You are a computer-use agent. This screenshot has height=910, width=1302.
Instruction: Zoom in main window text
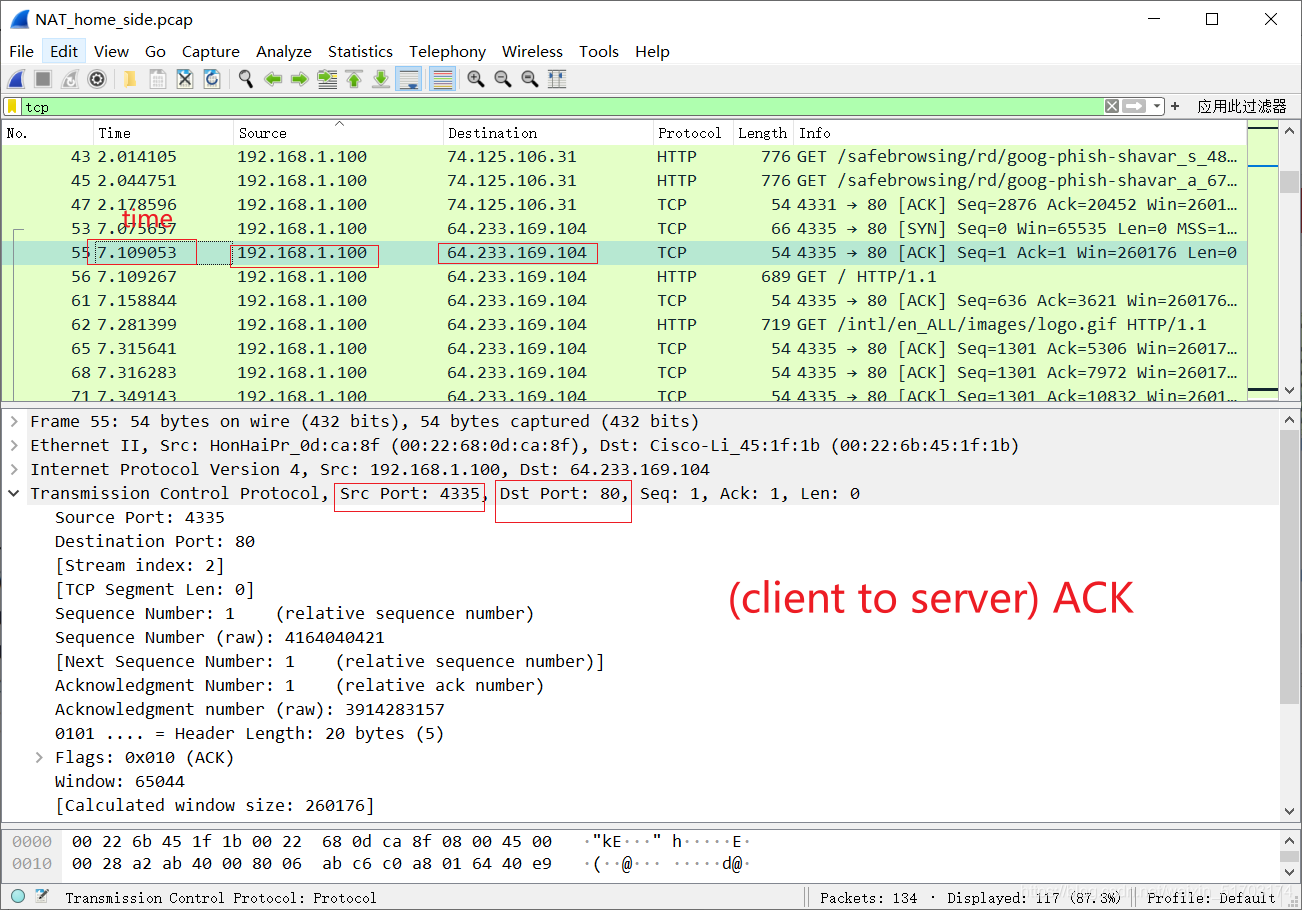pos(476,79)
